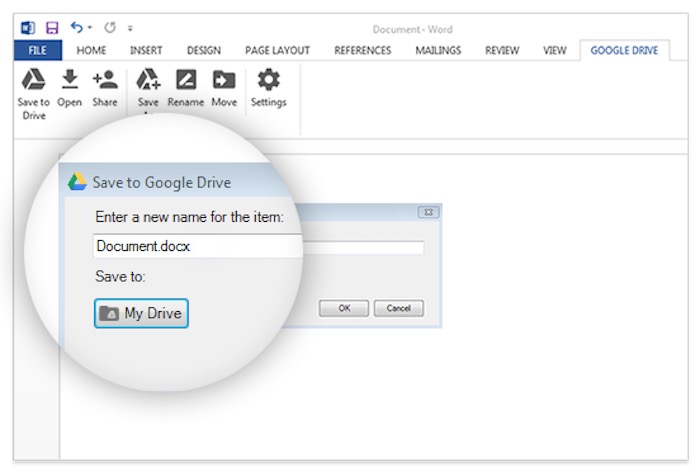Viewport: 700px width, 472px height.
Task: Select the GOOGLE DRIVE ribbon tab
Action: (624, 50)
